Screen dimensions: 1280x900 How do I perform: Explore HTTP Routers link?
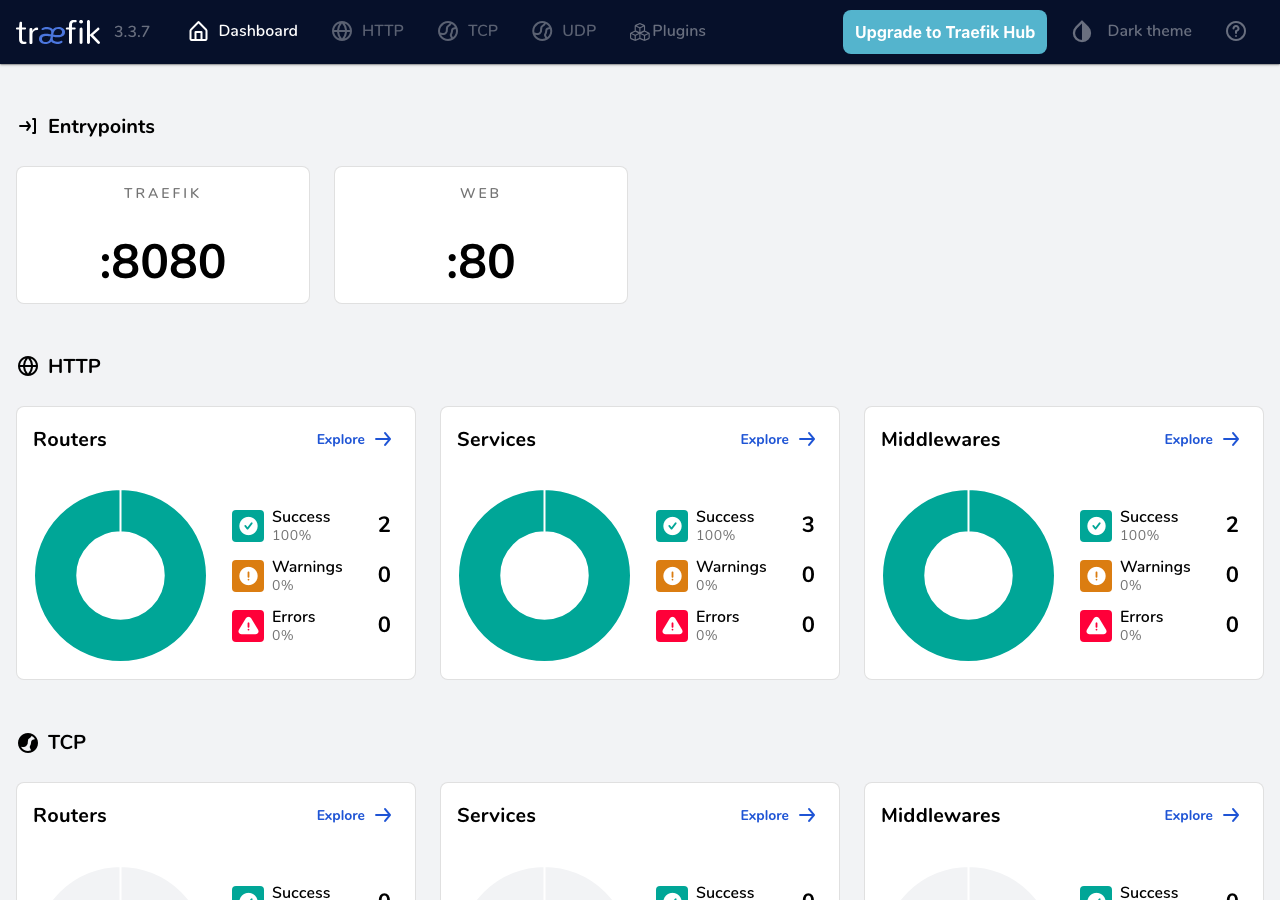[355, 439]
